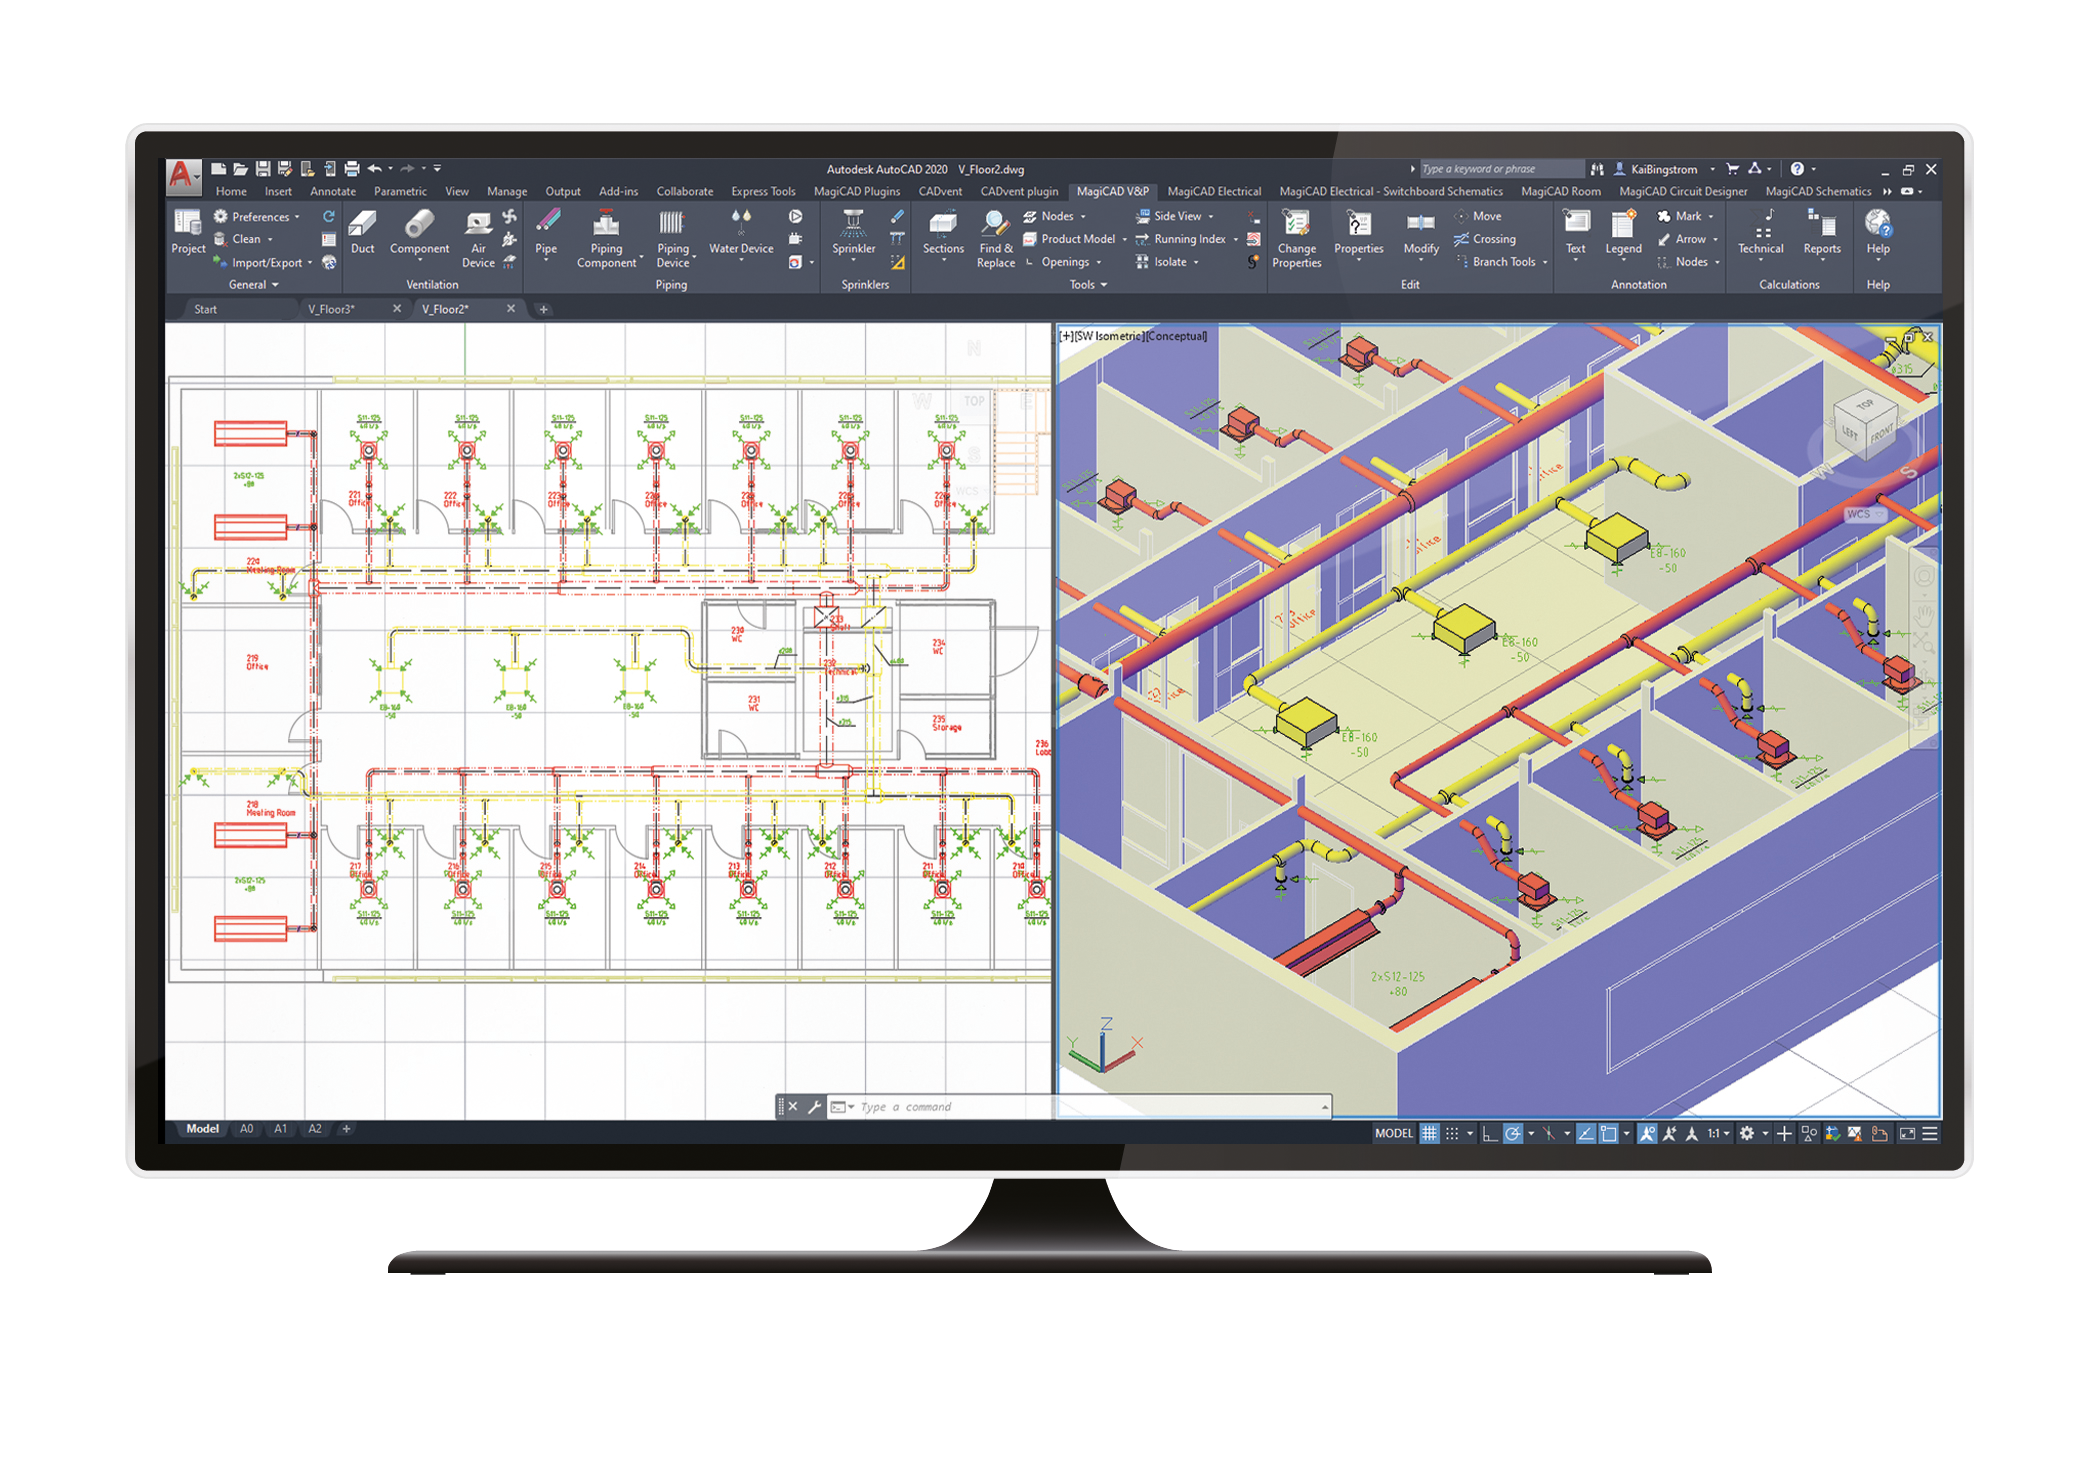Toggle ortho mode in status bar
2083x1458 pixels.
point(1489,1133)
